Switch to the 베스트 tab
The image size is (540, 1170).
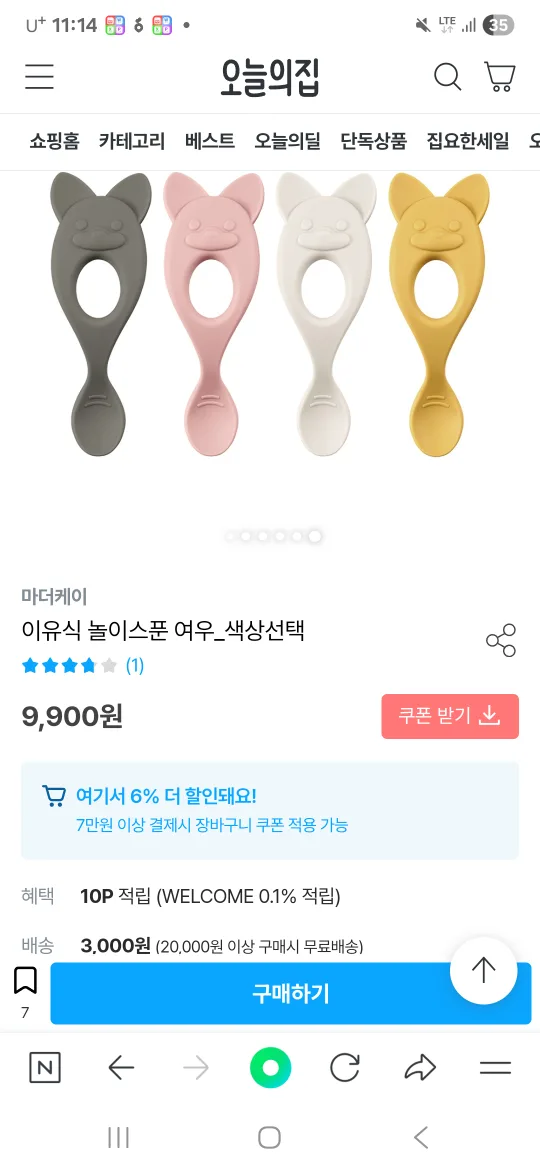click(x=210, y=140)
